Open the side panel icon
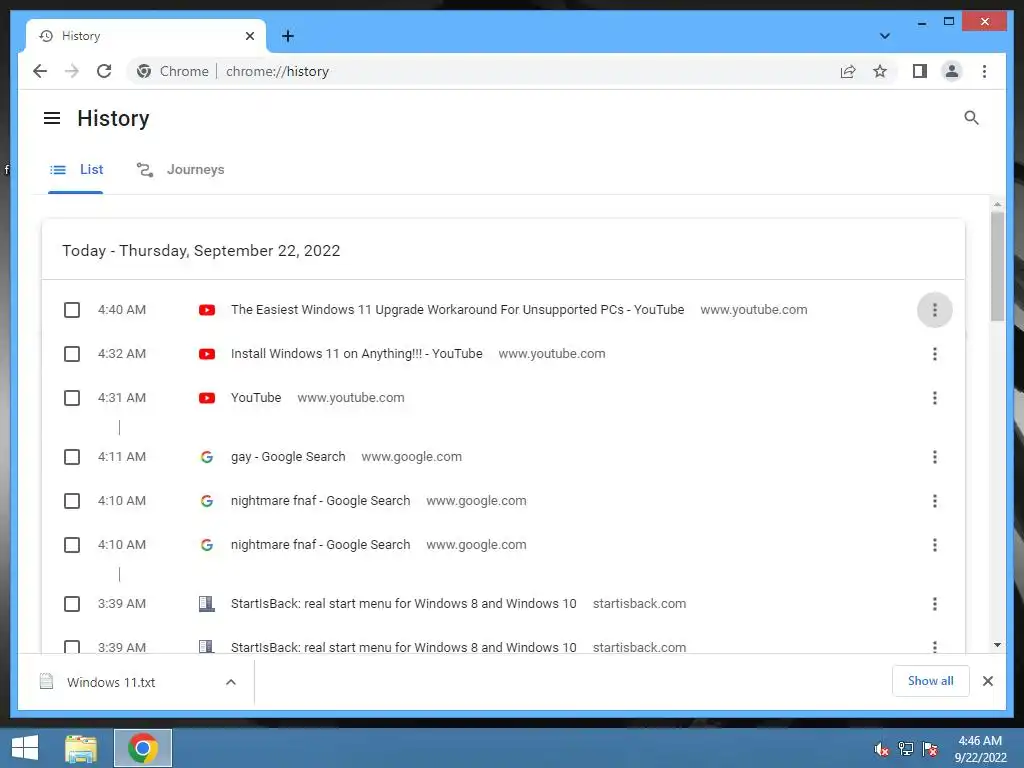The height and width of the screenshot is (768, 1024). pos(920,71)
